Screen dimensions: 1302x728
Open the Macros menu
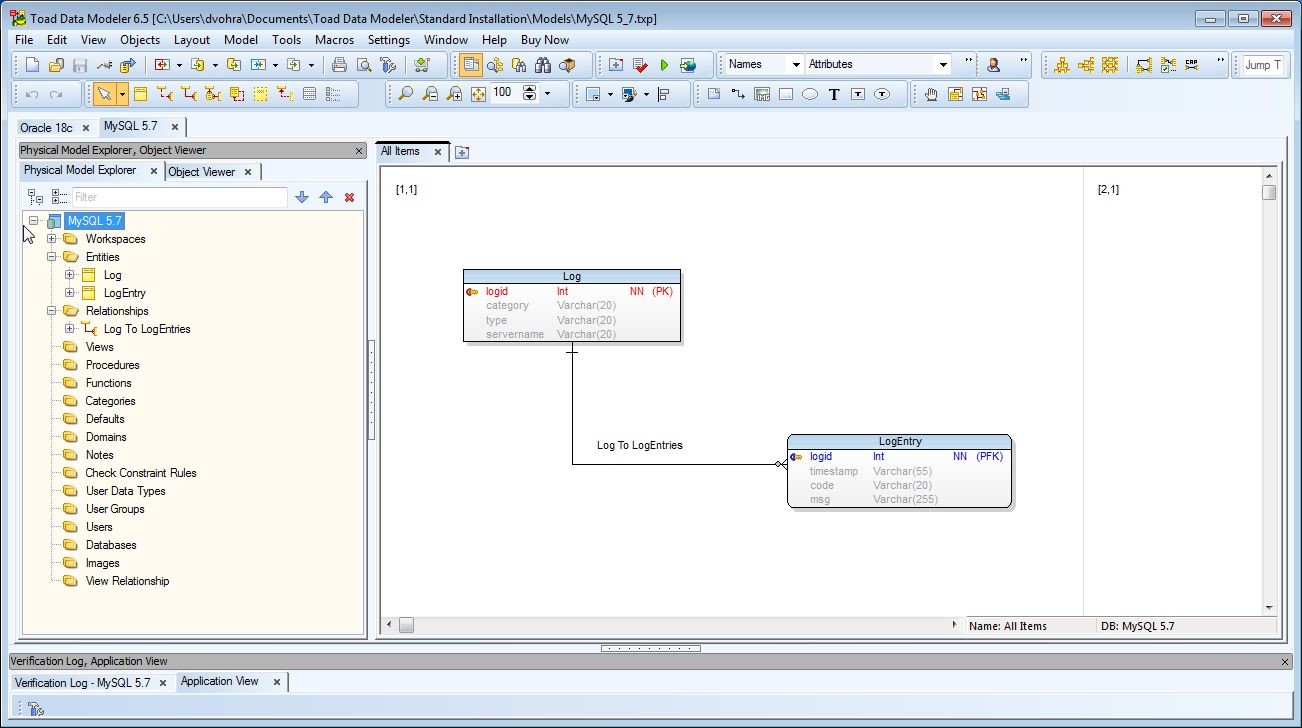point(334,40)
